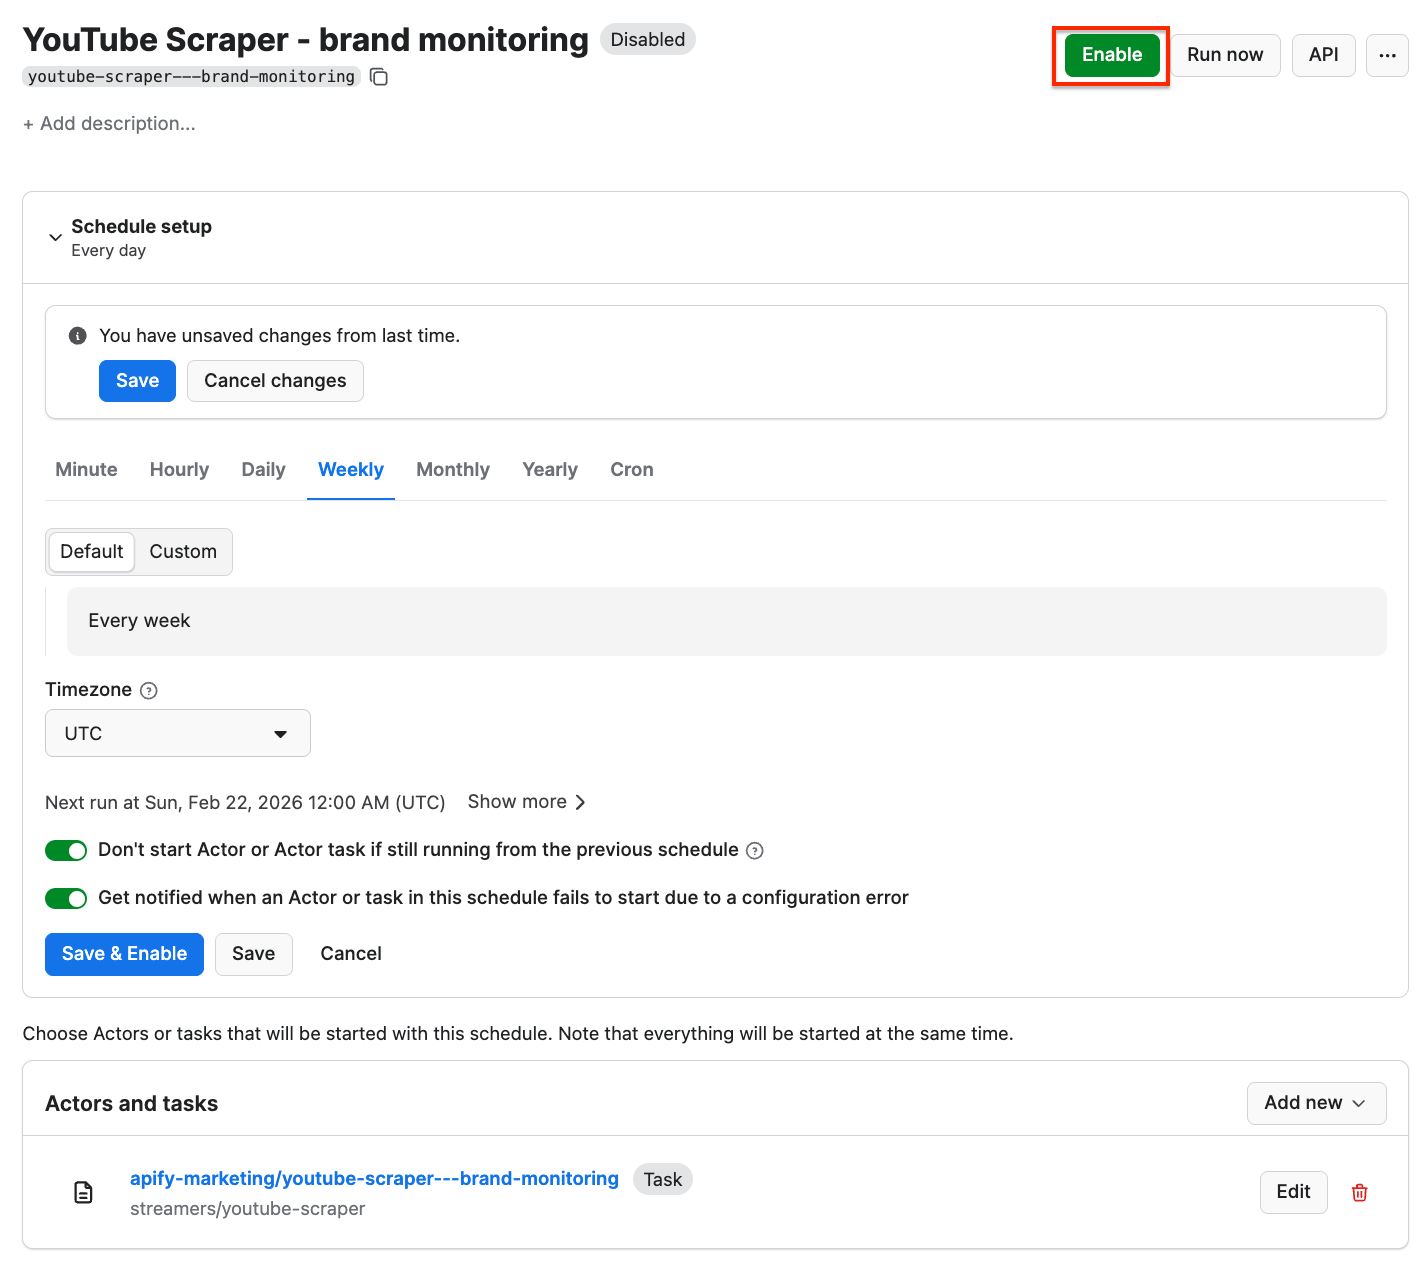Expand Show more next run times
1424x1262 pixels.
point(527,802)
